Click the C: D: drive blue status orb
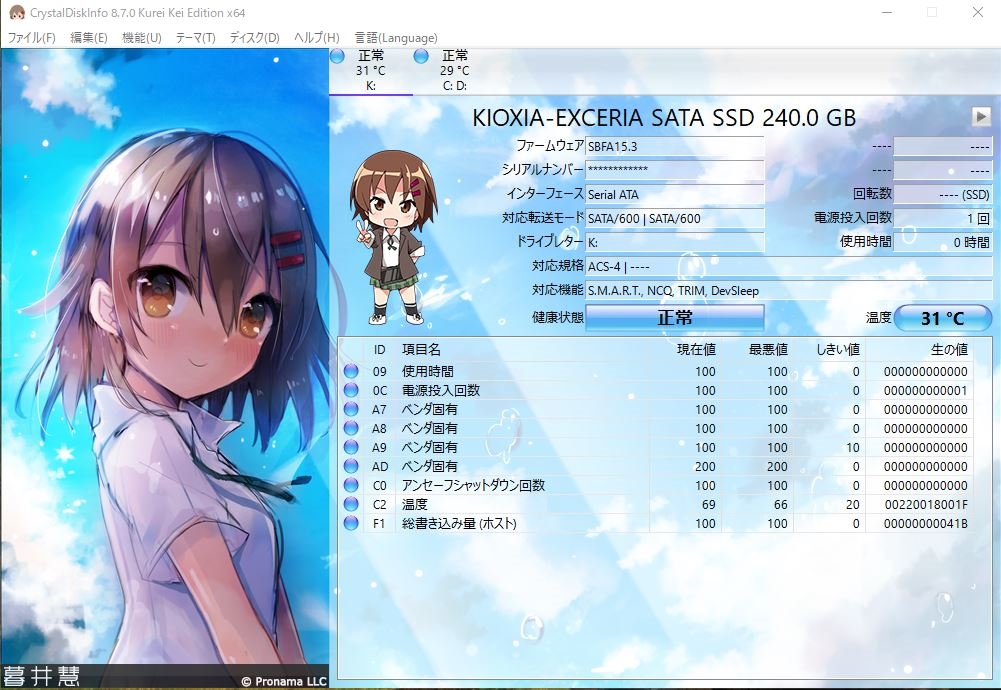The image size is (1001, 690). [421, 56]
